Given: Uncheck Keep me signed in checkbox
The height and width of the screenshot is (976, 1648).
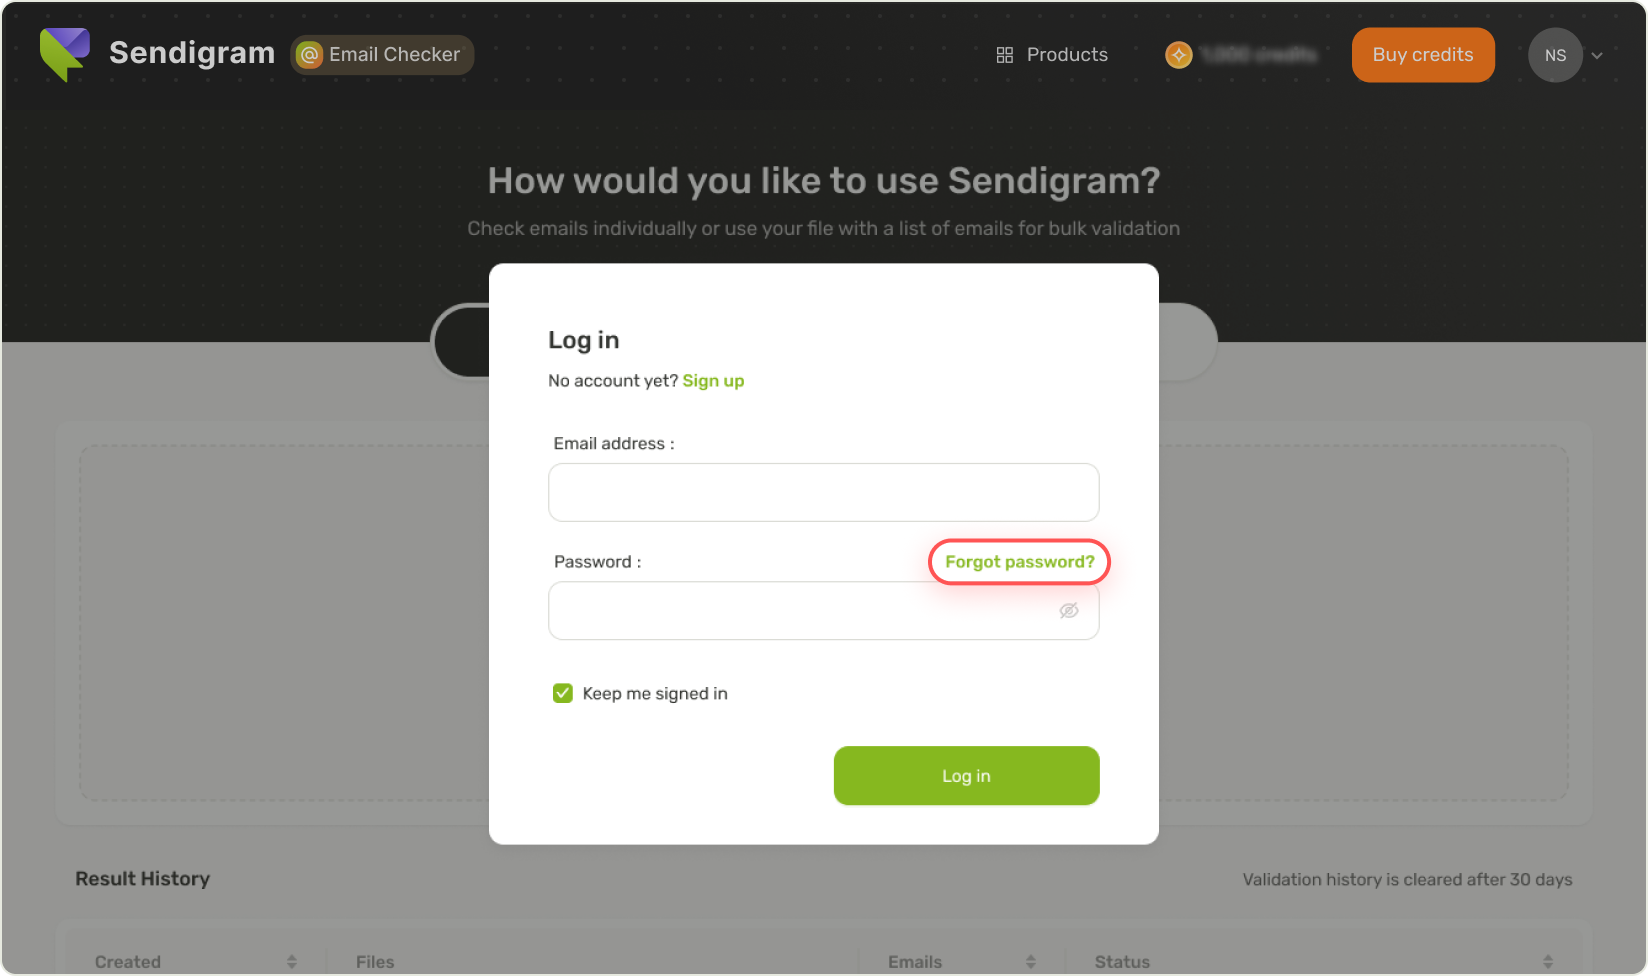Looking at the screenshot, I should (x=563, y=693).
